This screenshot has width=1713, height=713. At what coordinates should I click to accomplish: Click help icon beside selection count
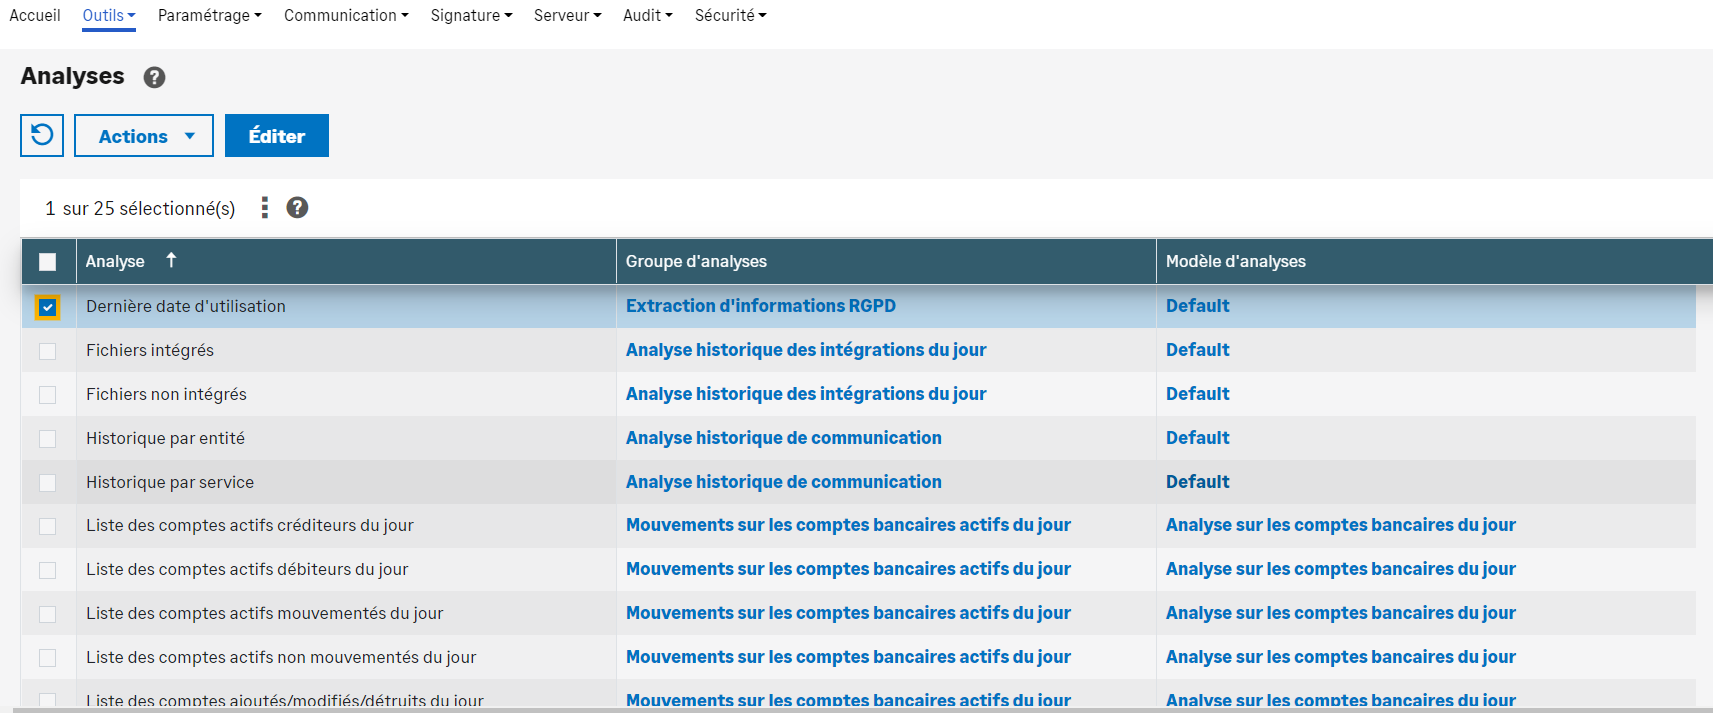(297, 207)
